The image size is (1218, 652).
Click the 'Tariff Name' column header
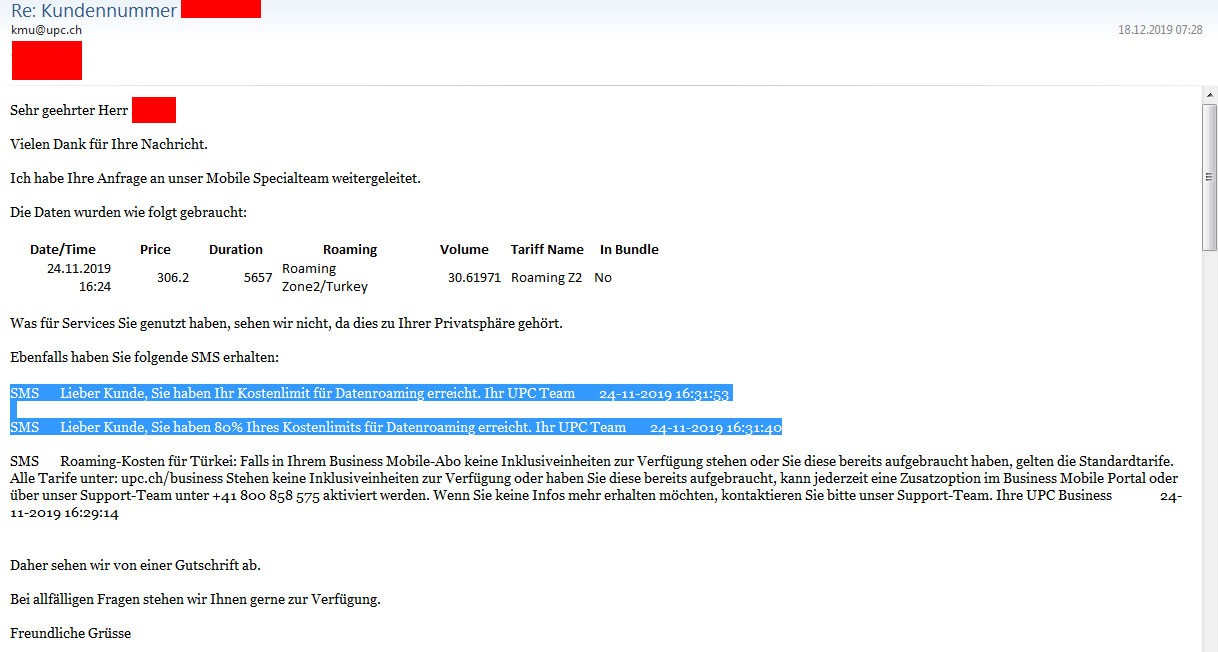[x=547, y=249]
